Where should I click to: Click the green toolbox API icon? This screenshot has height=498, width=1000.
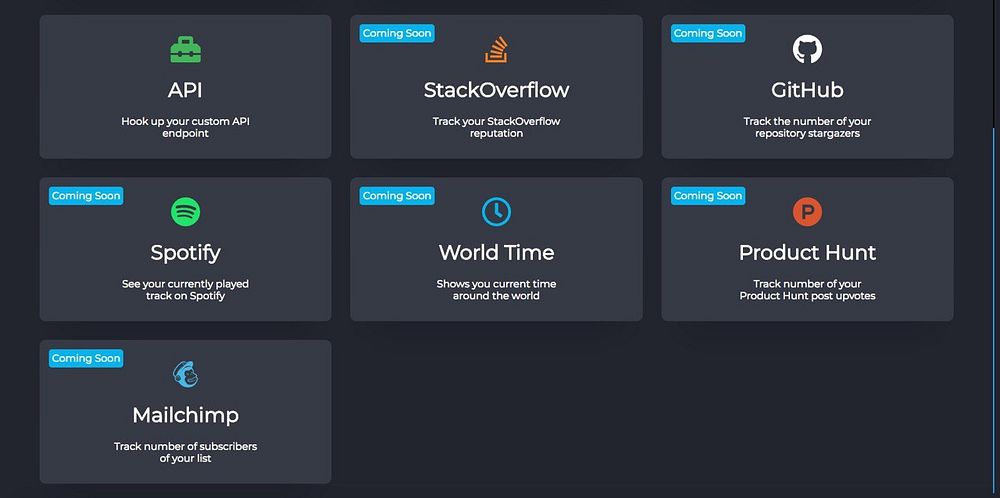[186, 50]
